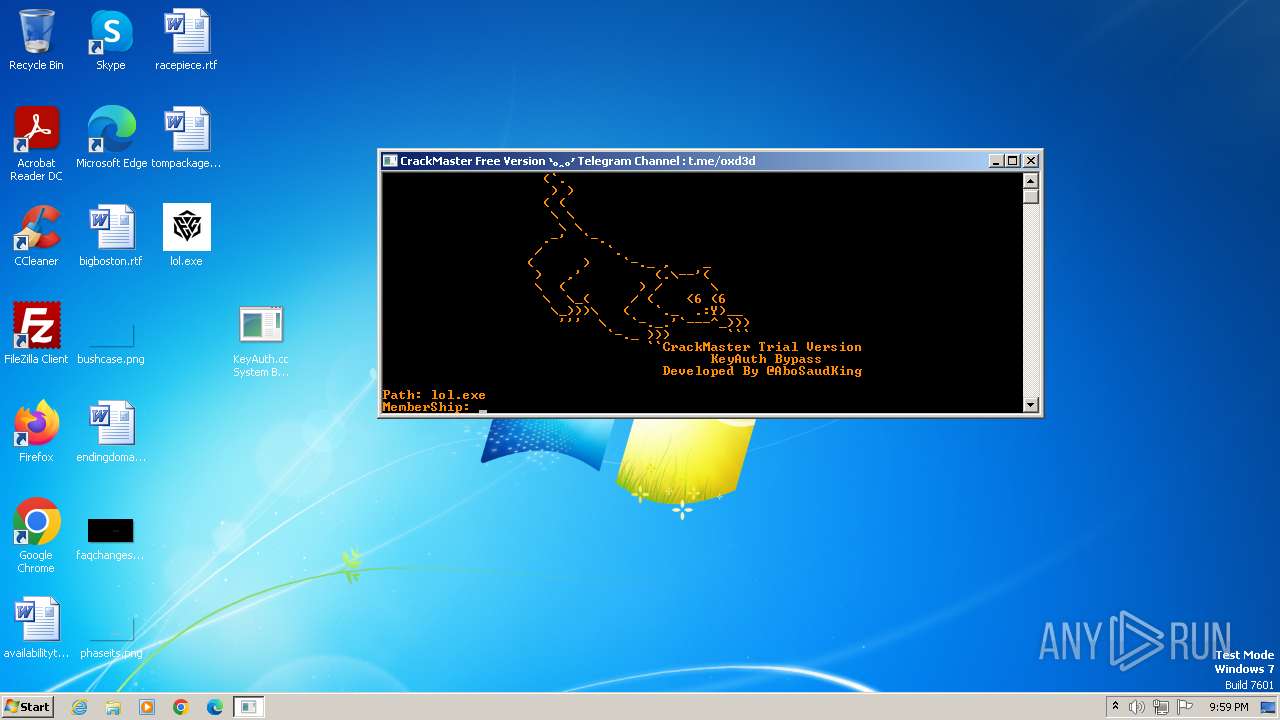Show hidden tray icons arrow

(x=1115, y=707)
